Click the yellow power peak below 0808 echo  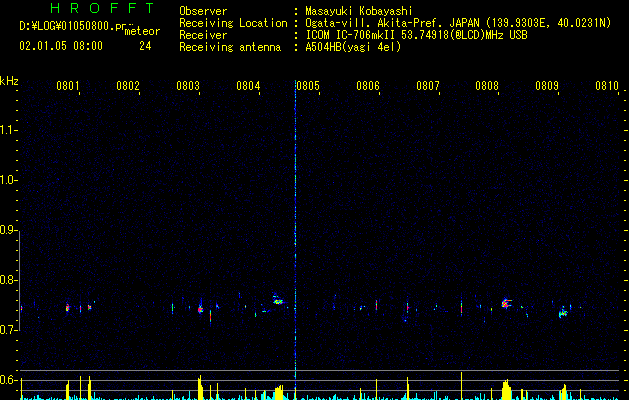[x=506, y=390]
